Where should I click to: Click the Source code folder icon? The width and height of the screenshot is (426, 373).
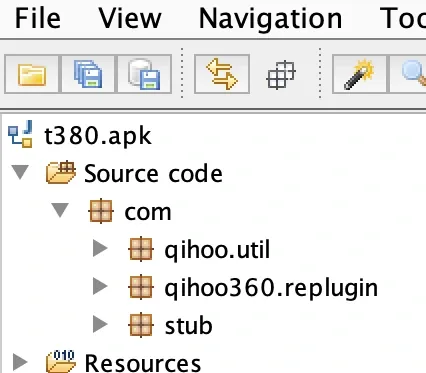pyautogui.click(x=60, y=172)
